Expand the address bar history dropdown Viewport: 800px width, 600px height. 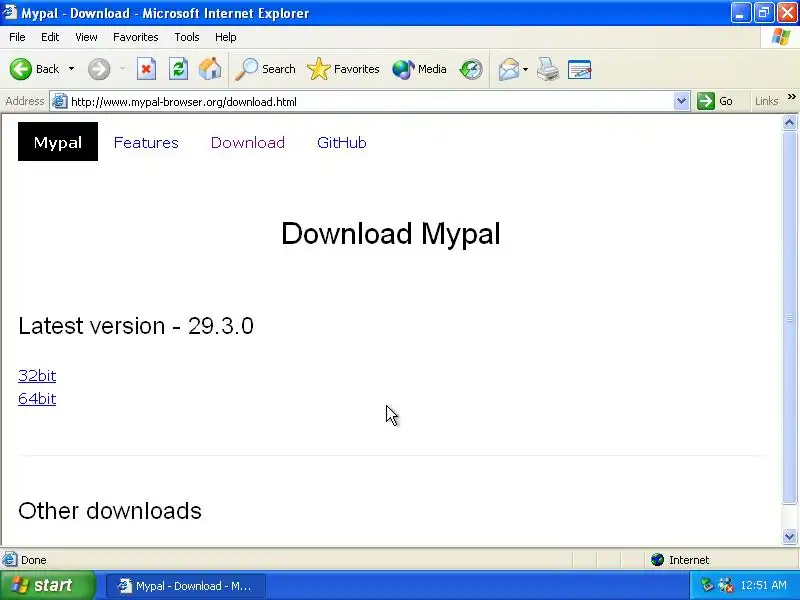tap(682, 102)
